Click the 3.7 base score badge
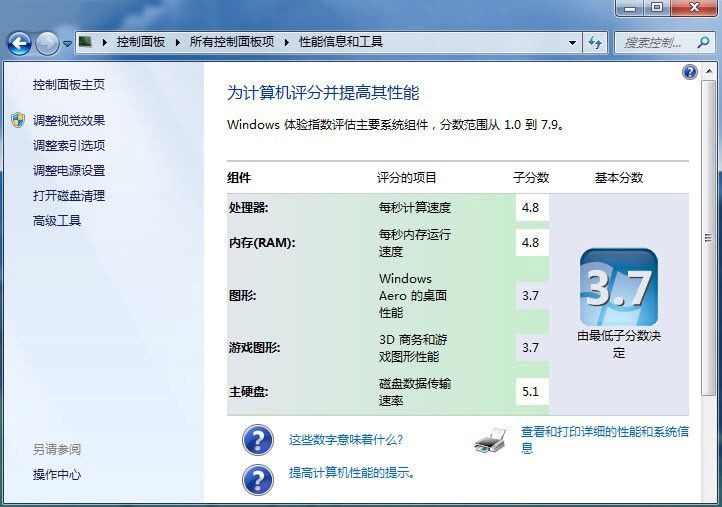722x507 pixels. (x=618, y=287)
